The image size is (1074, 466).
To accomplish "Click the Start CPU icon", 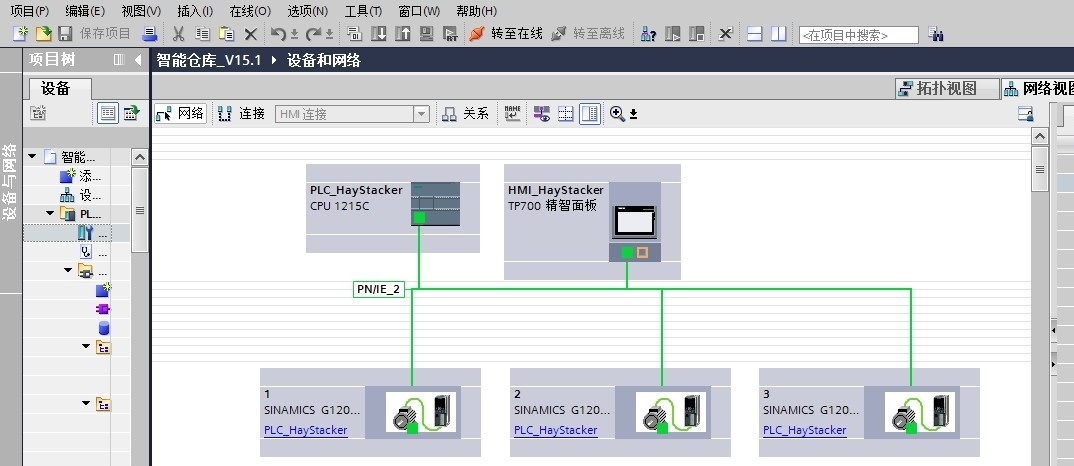I will click(673, 34).
